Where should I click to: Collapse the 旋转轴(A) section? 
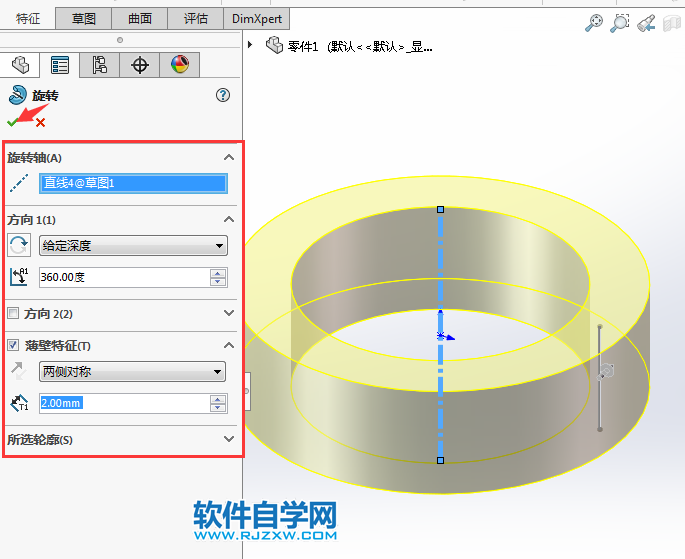pyautogui.click(x=229, y=157)
